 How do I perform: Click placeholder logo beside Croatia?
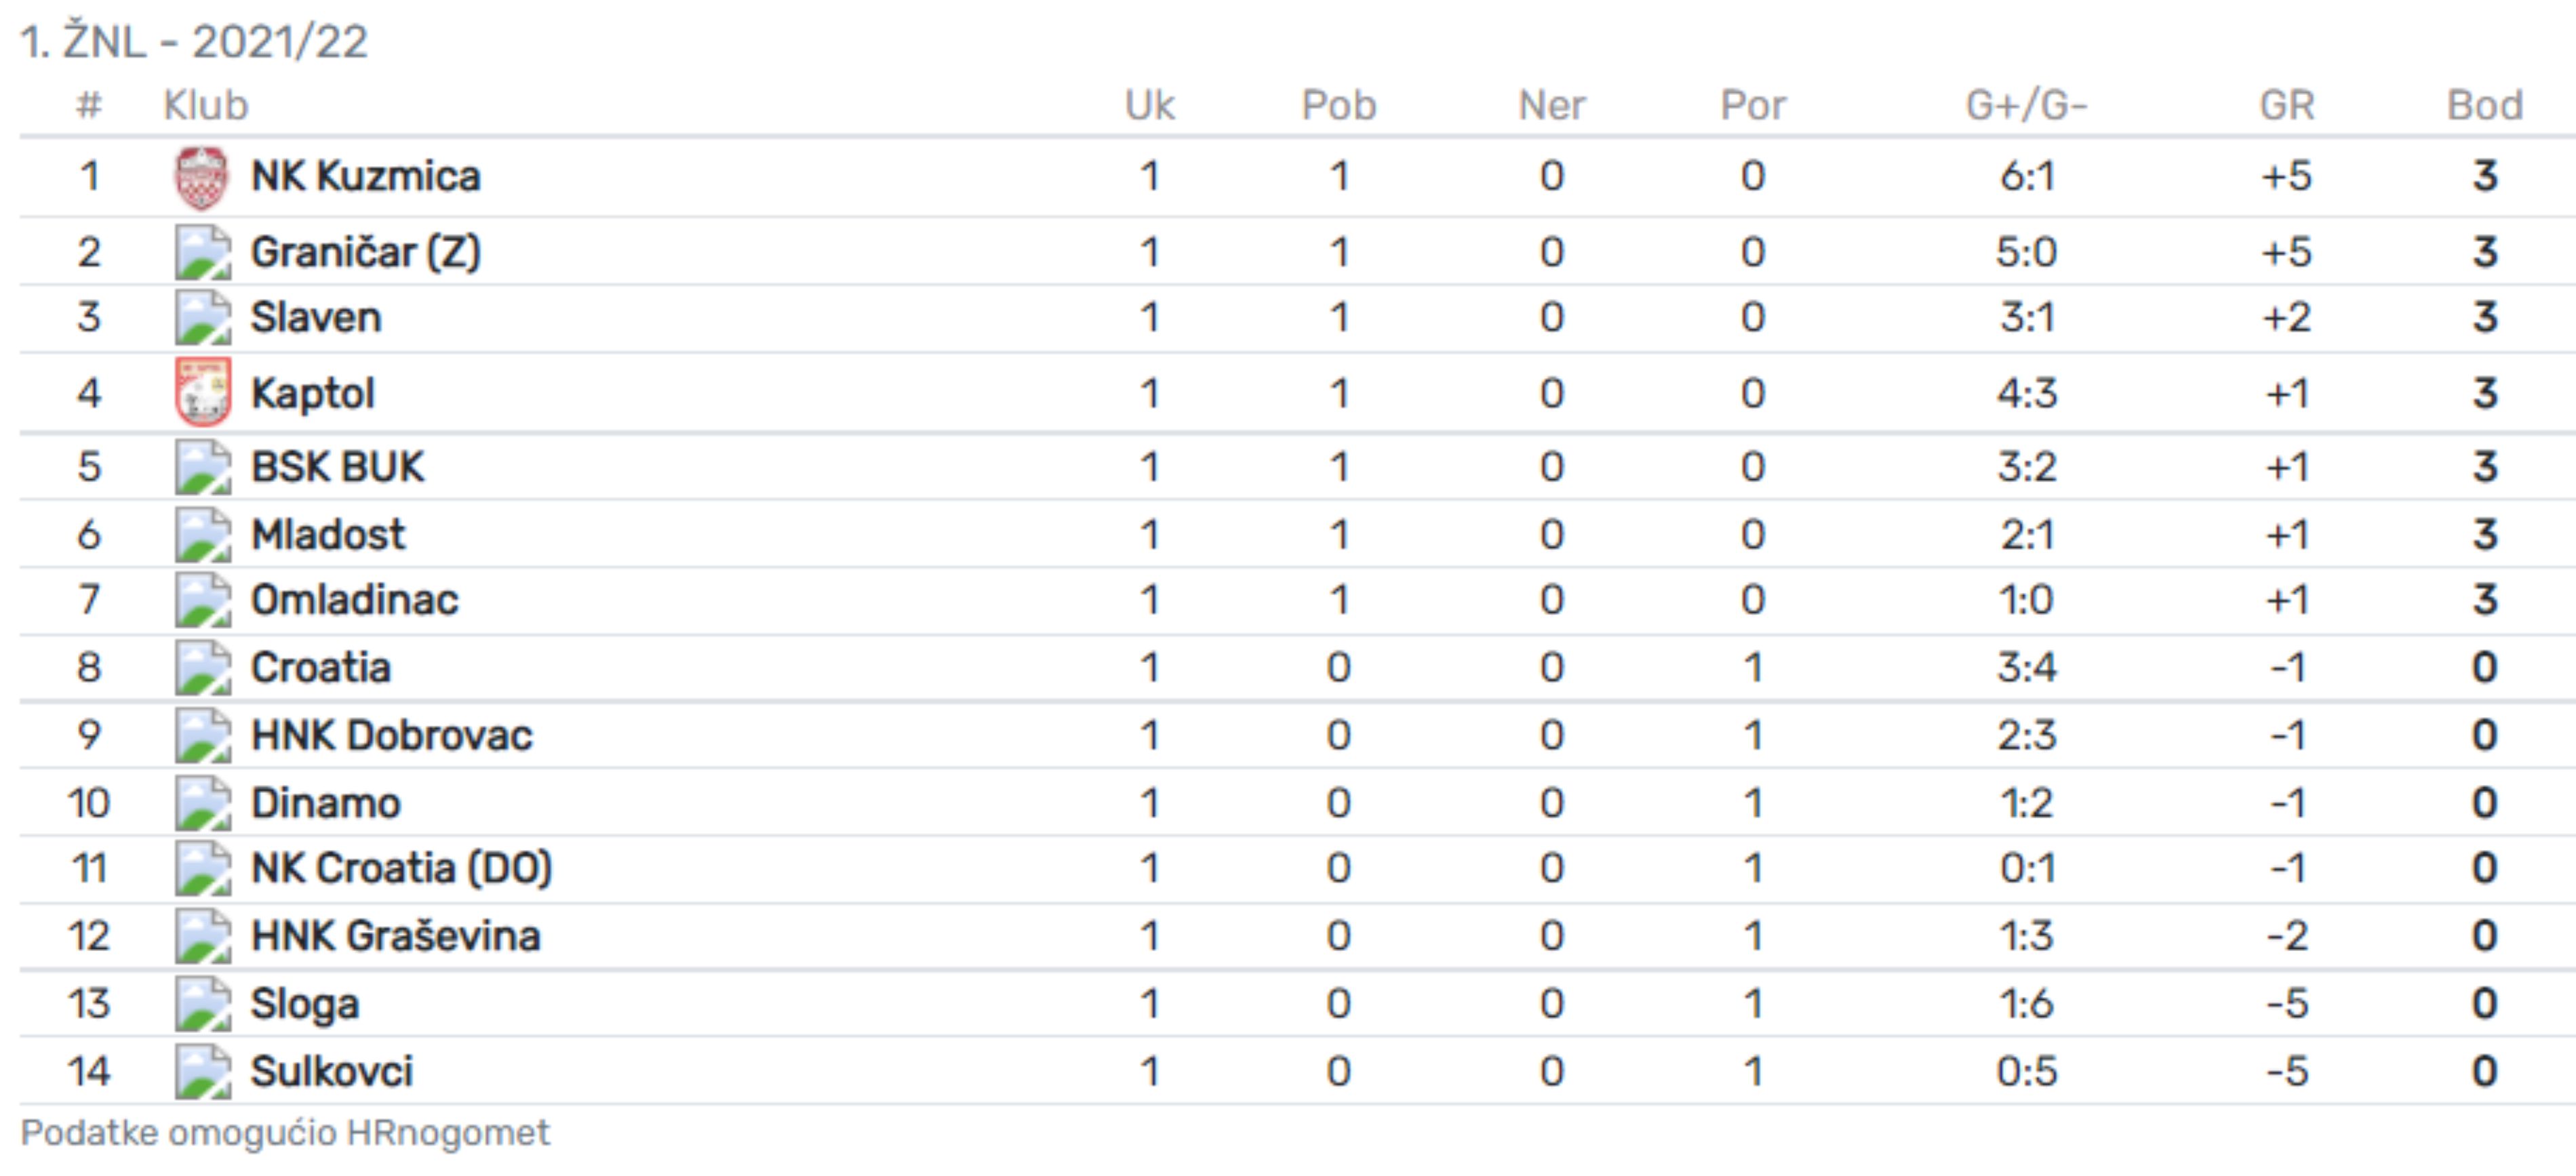click(203, 668)
